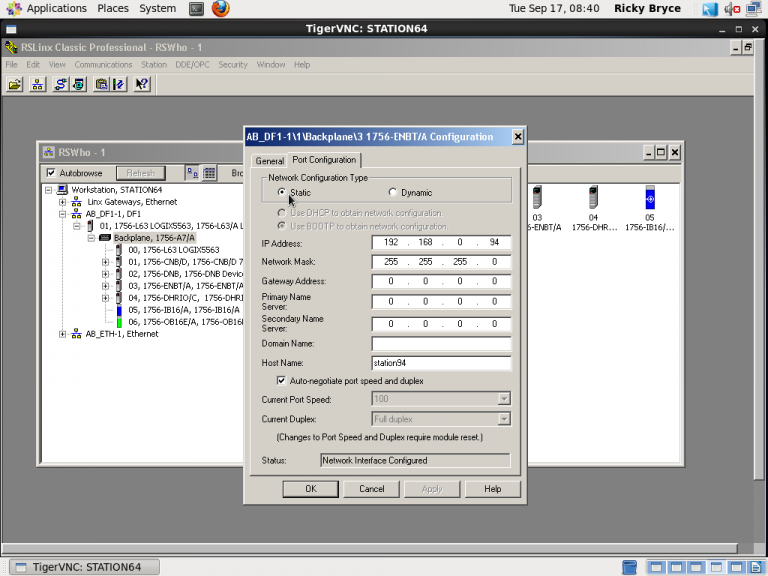Select 00, 1756-L63 LOGIX5563 tree item
The width and height of the screenshot is (768, 576).
[x=173, y=250]
